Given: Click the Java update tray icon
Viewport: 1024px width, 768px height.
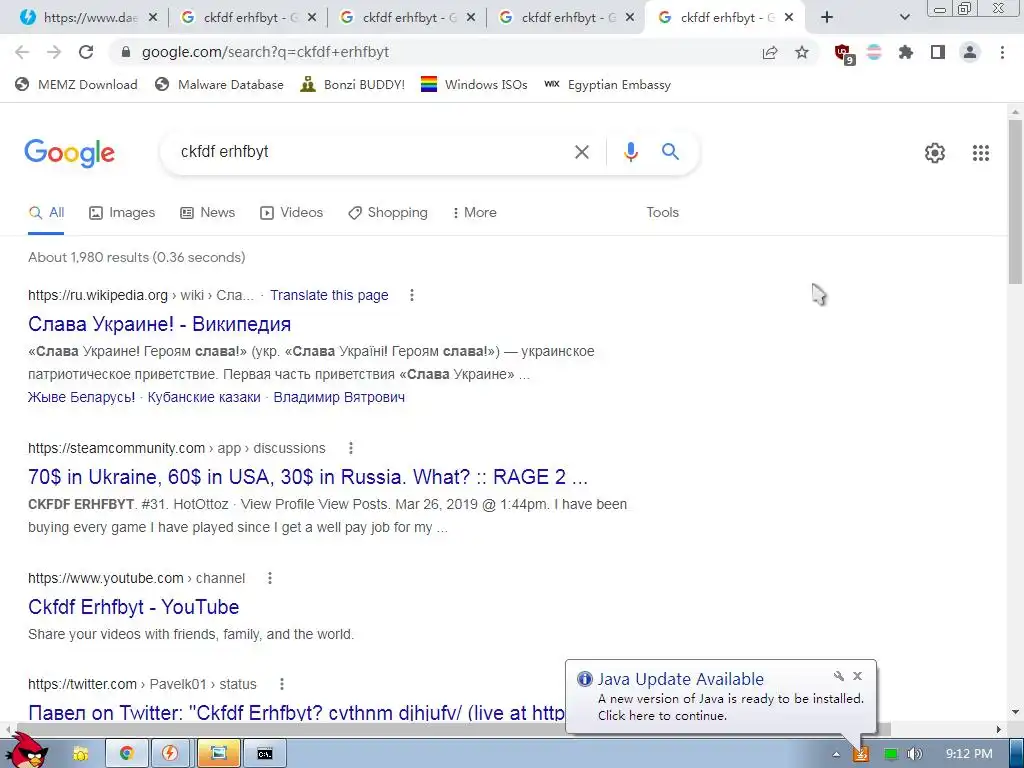Looking at the screenshot, I should pos(861,754).
